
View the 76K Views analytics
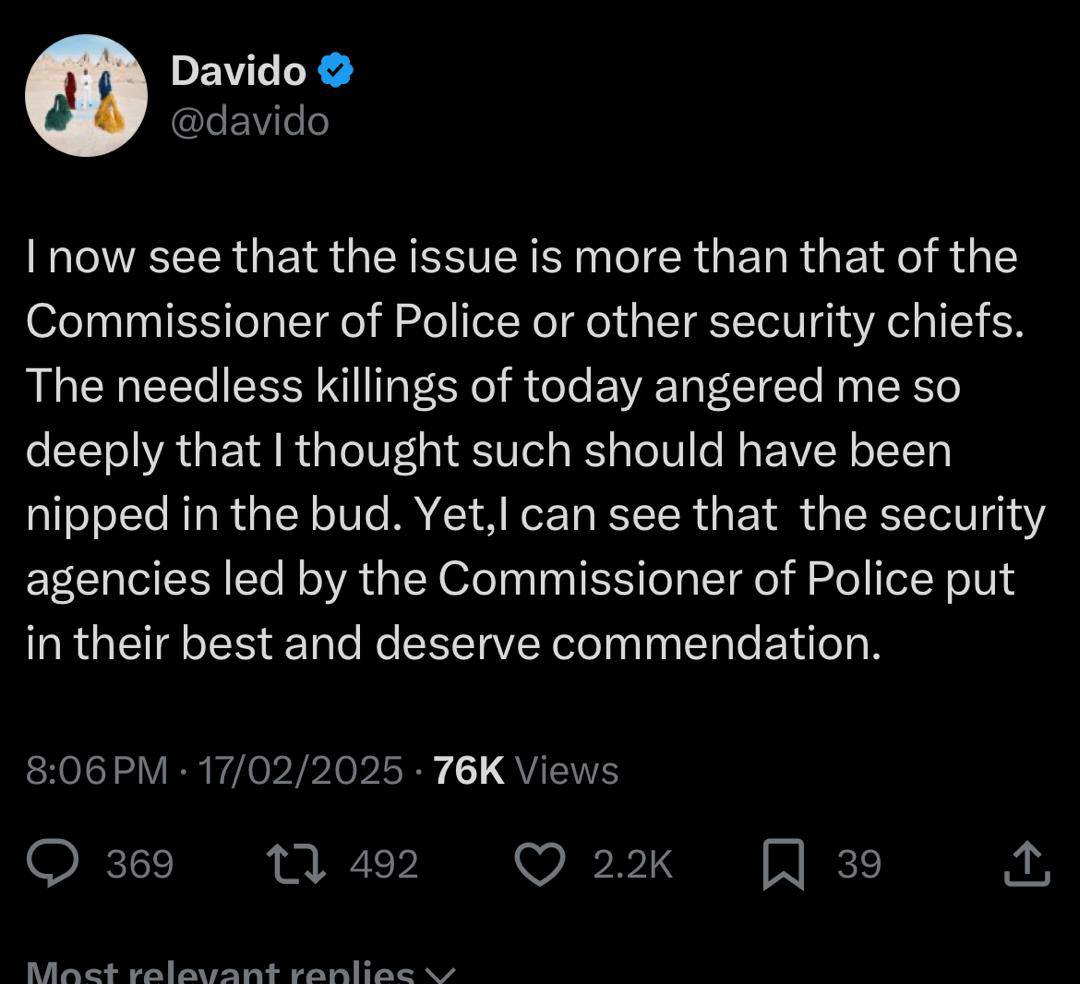tap(526, 770)
